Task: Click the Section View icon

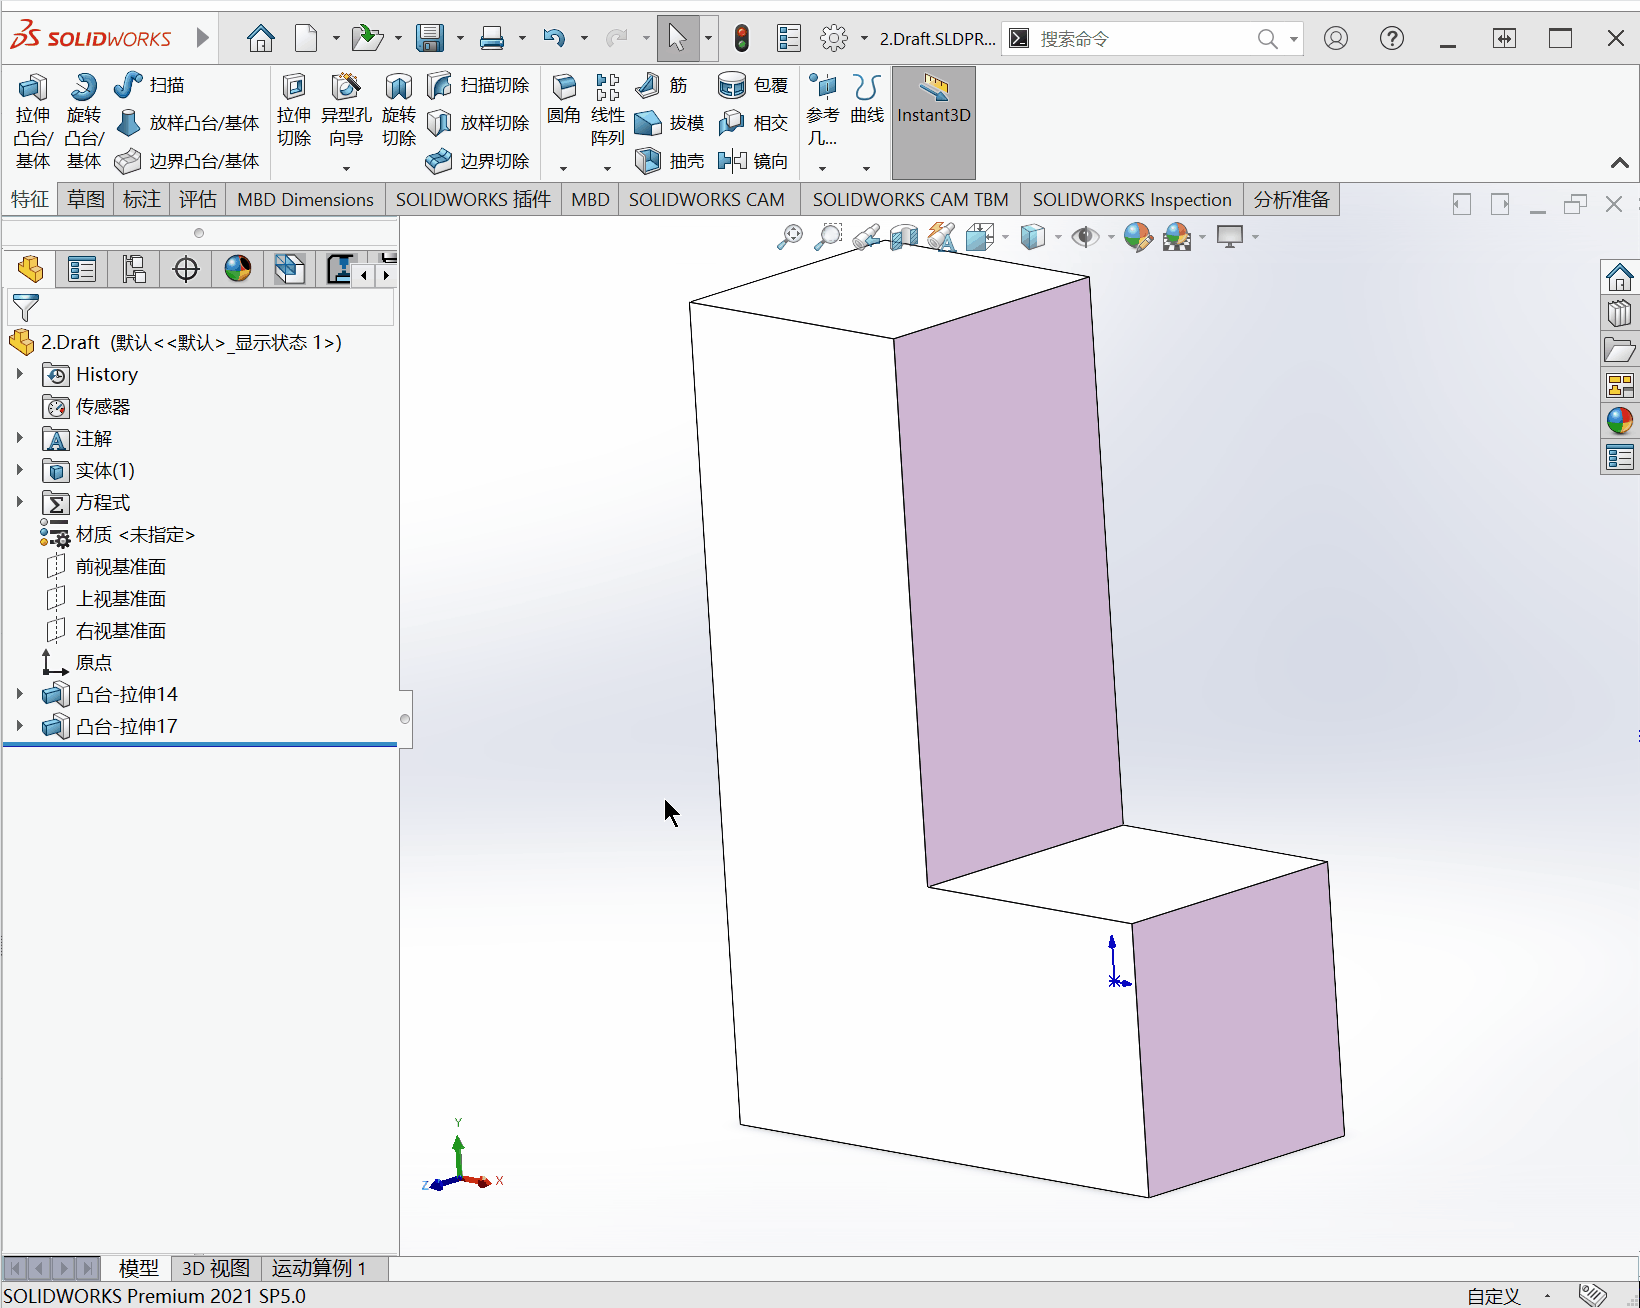Action: pyautogui.click(x=904, y=237)
